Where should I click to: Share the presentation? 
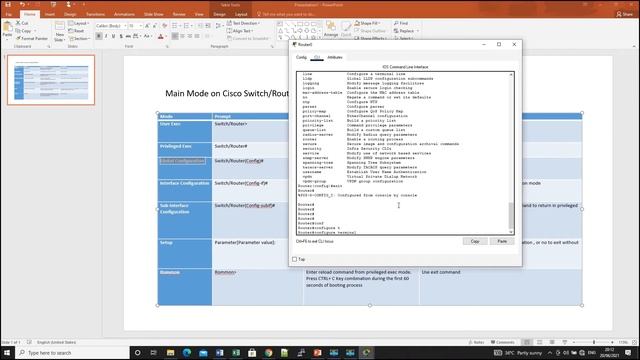pos(624,14)
